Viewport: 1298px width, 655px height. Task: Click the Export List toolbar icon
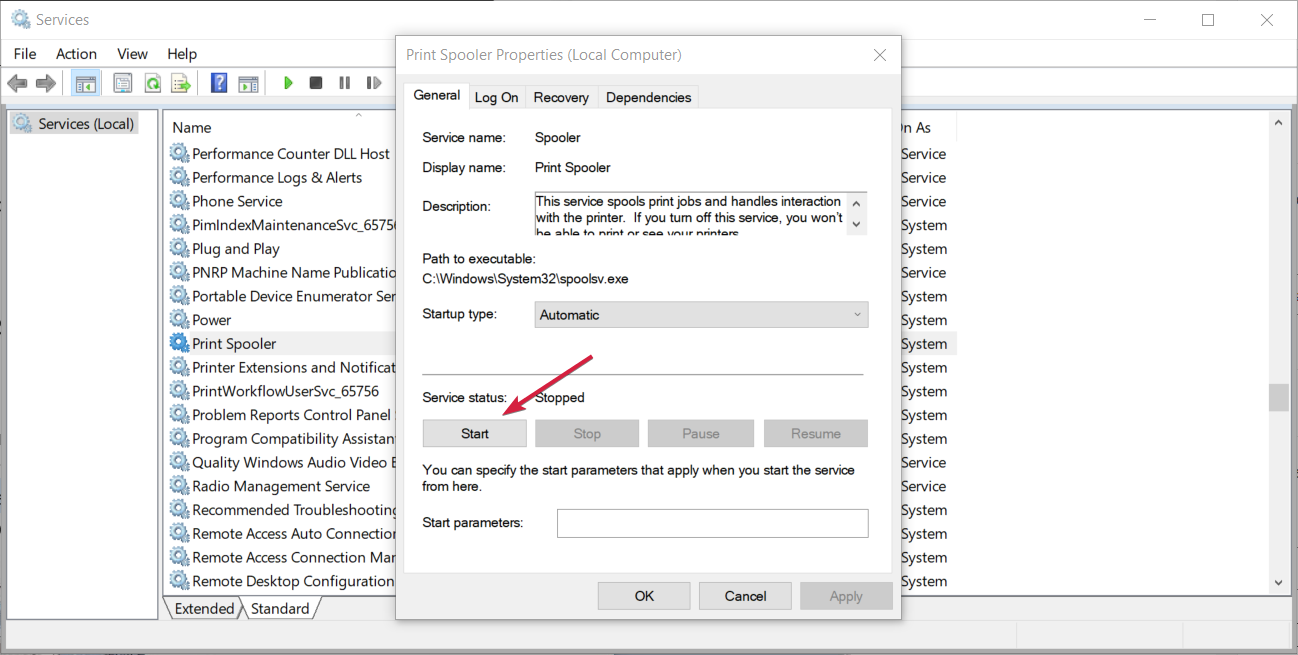tap(181, 83)
